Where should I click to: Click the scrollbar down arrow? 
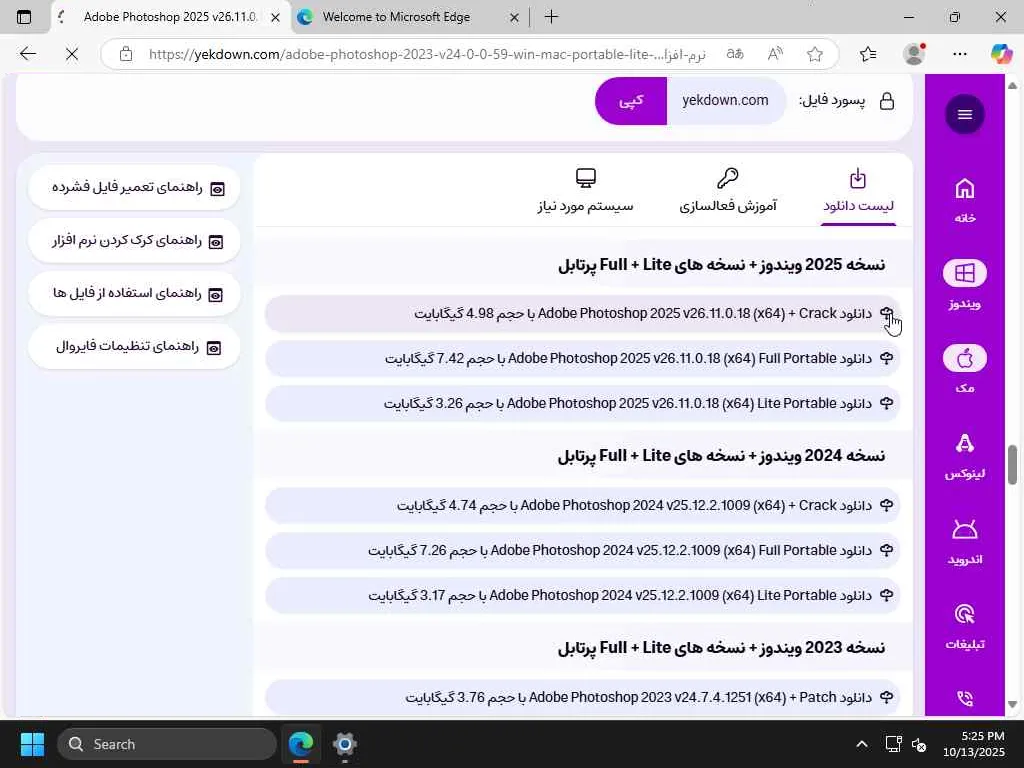[1012, 705]
